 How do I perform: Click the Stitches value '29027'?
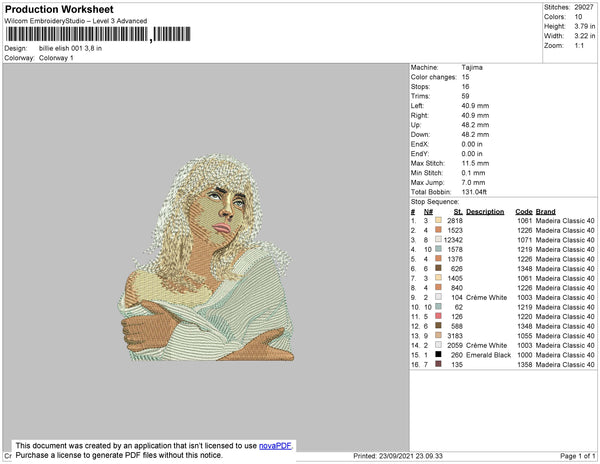(584, 7)
